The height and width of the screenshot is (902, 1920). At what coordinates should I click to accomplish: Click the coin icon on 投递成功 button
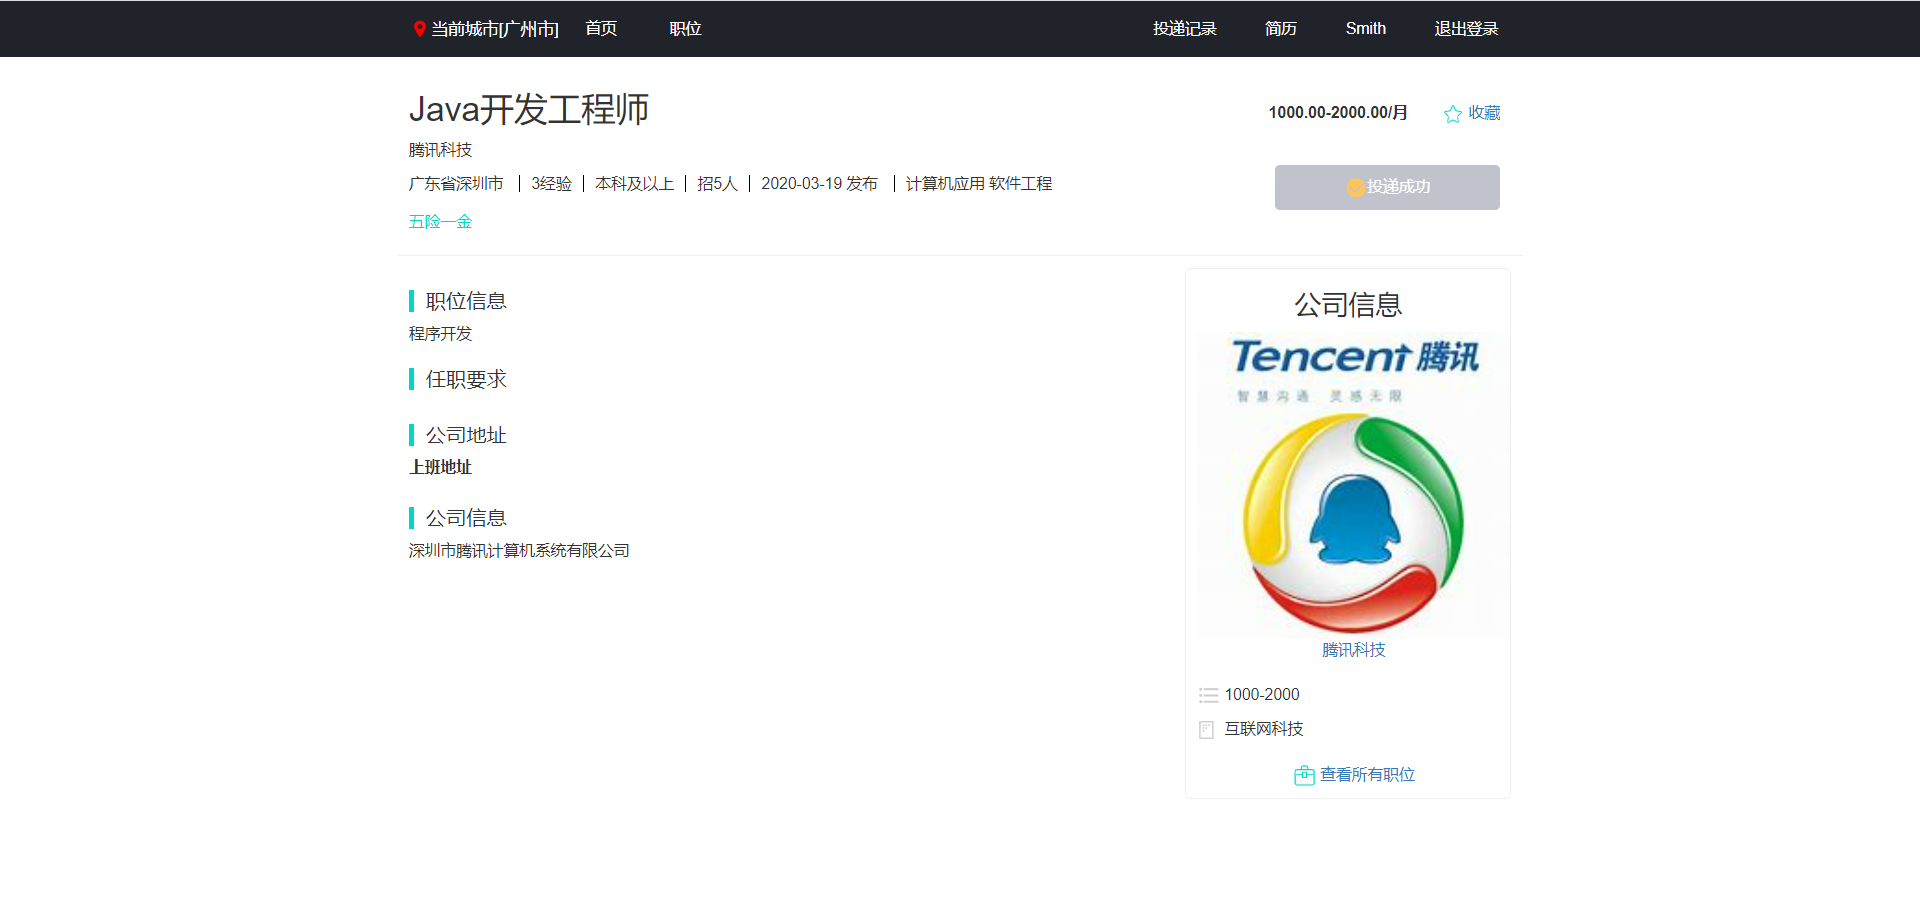[1355, 187]
